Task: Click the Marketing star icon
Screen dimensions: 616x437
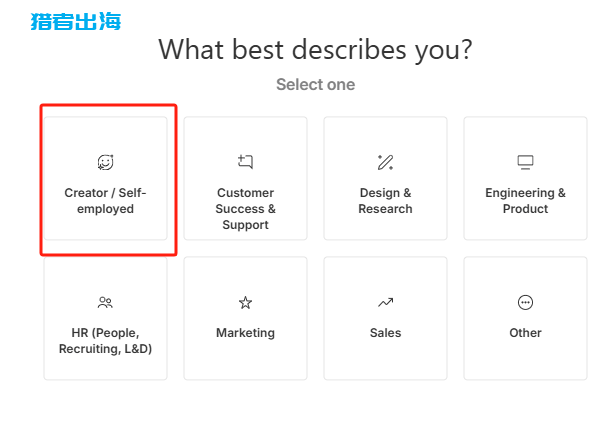Action: tap(246, 302)
